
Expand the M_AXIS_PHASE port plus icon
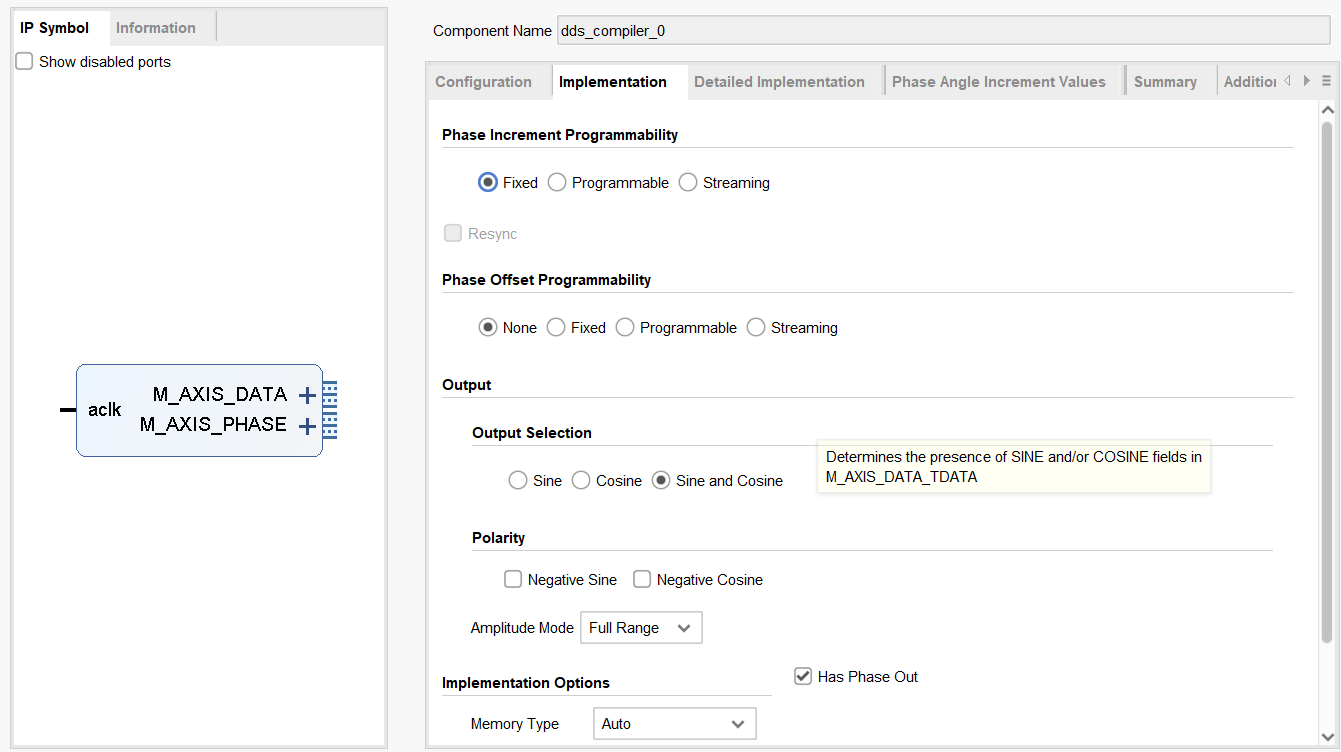308,427
